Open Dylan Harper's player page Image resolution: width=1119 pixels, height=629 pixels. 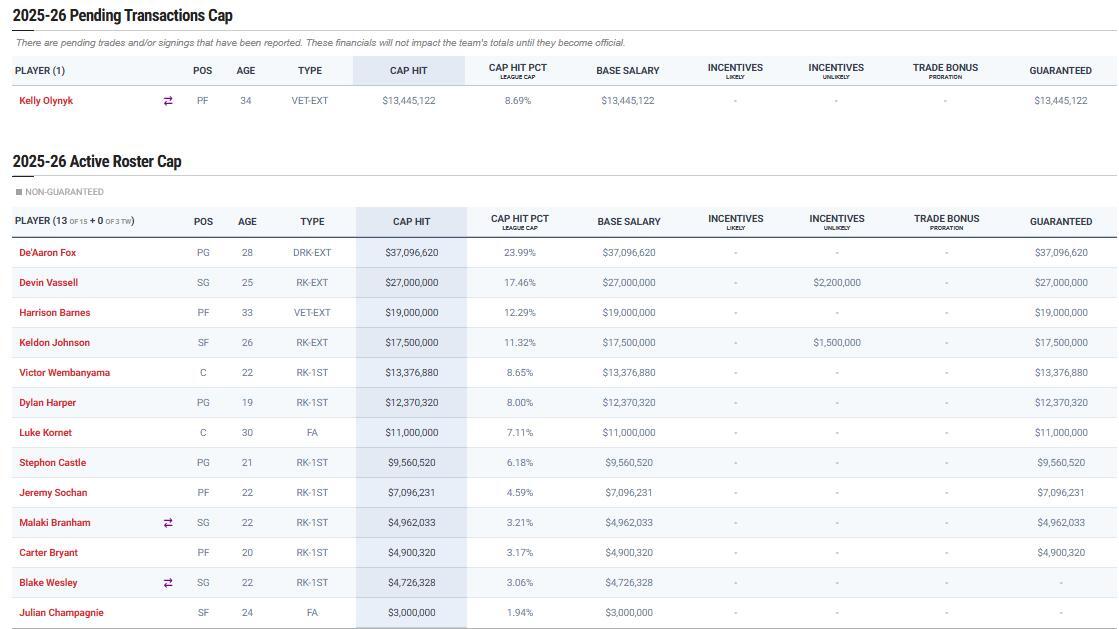pos(47,403)
